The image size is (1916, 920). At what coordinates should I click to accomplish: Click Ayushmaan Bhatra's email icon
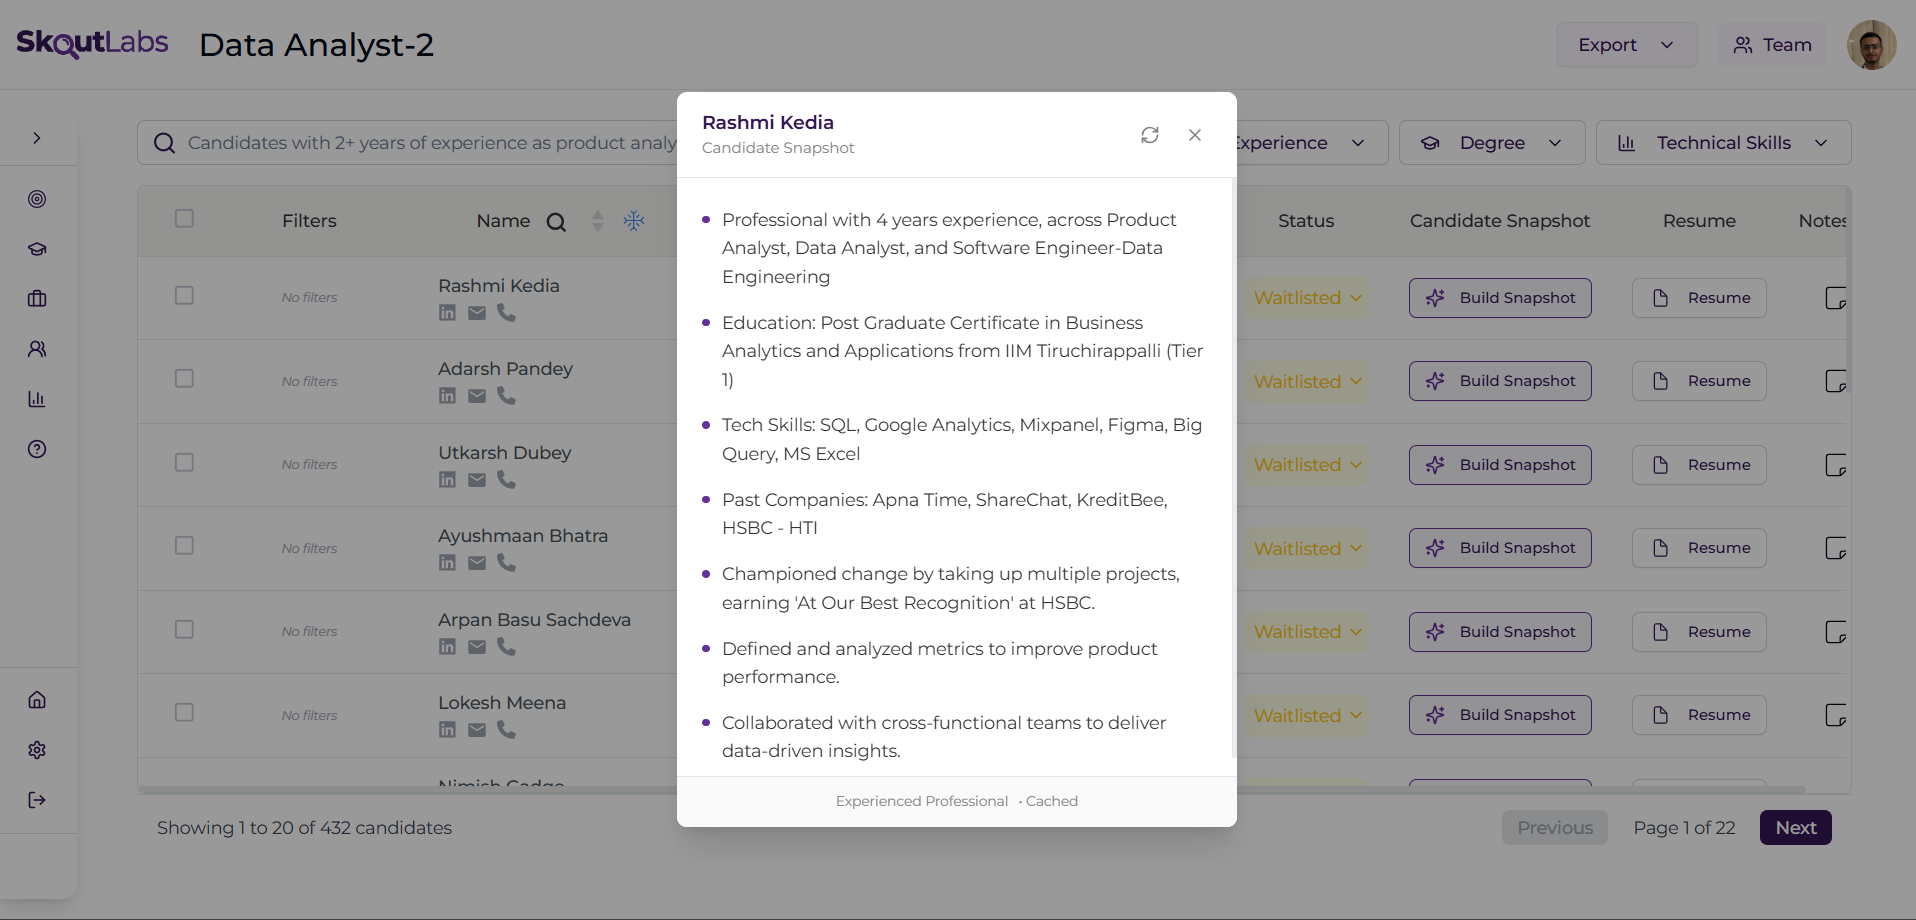click(477, 563)
